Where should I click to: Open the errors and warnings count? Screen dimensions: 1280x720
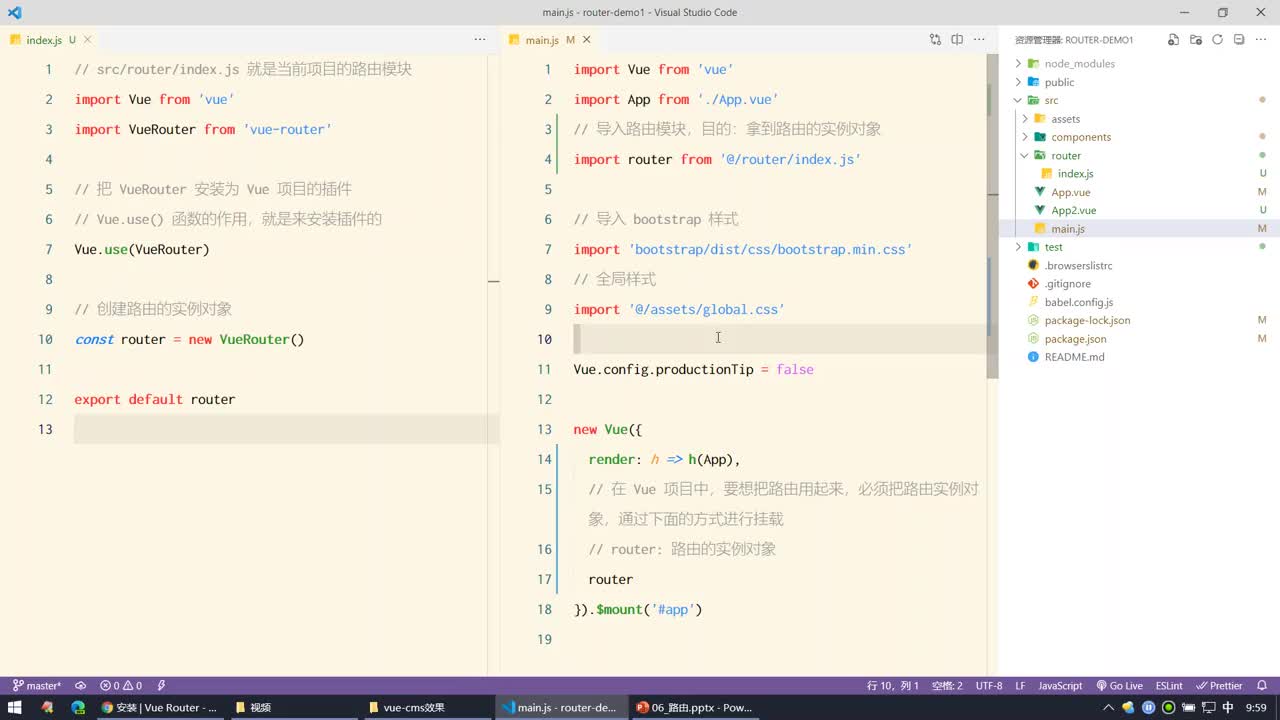coord(121,686)
